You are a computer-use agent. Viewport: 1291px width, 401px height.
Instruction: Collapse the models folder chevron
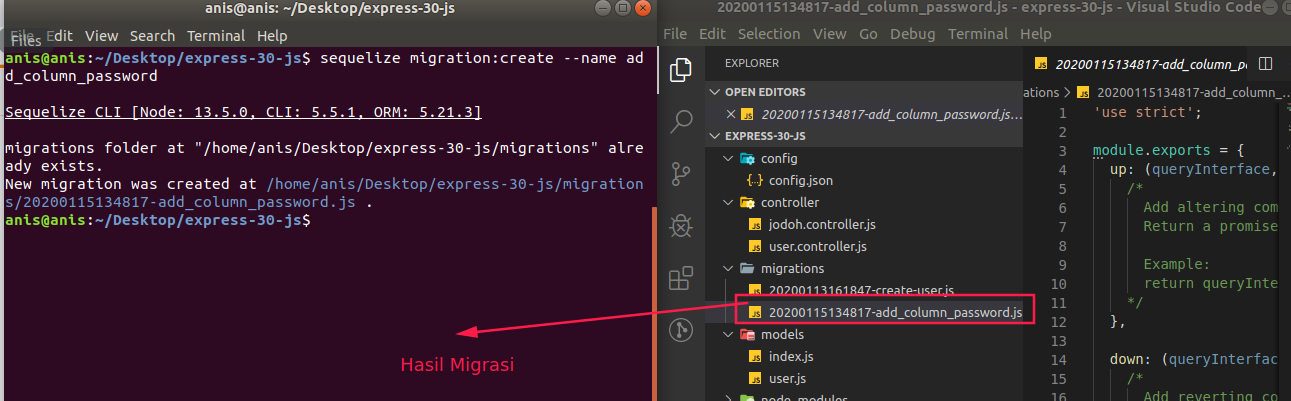point(729,334)
